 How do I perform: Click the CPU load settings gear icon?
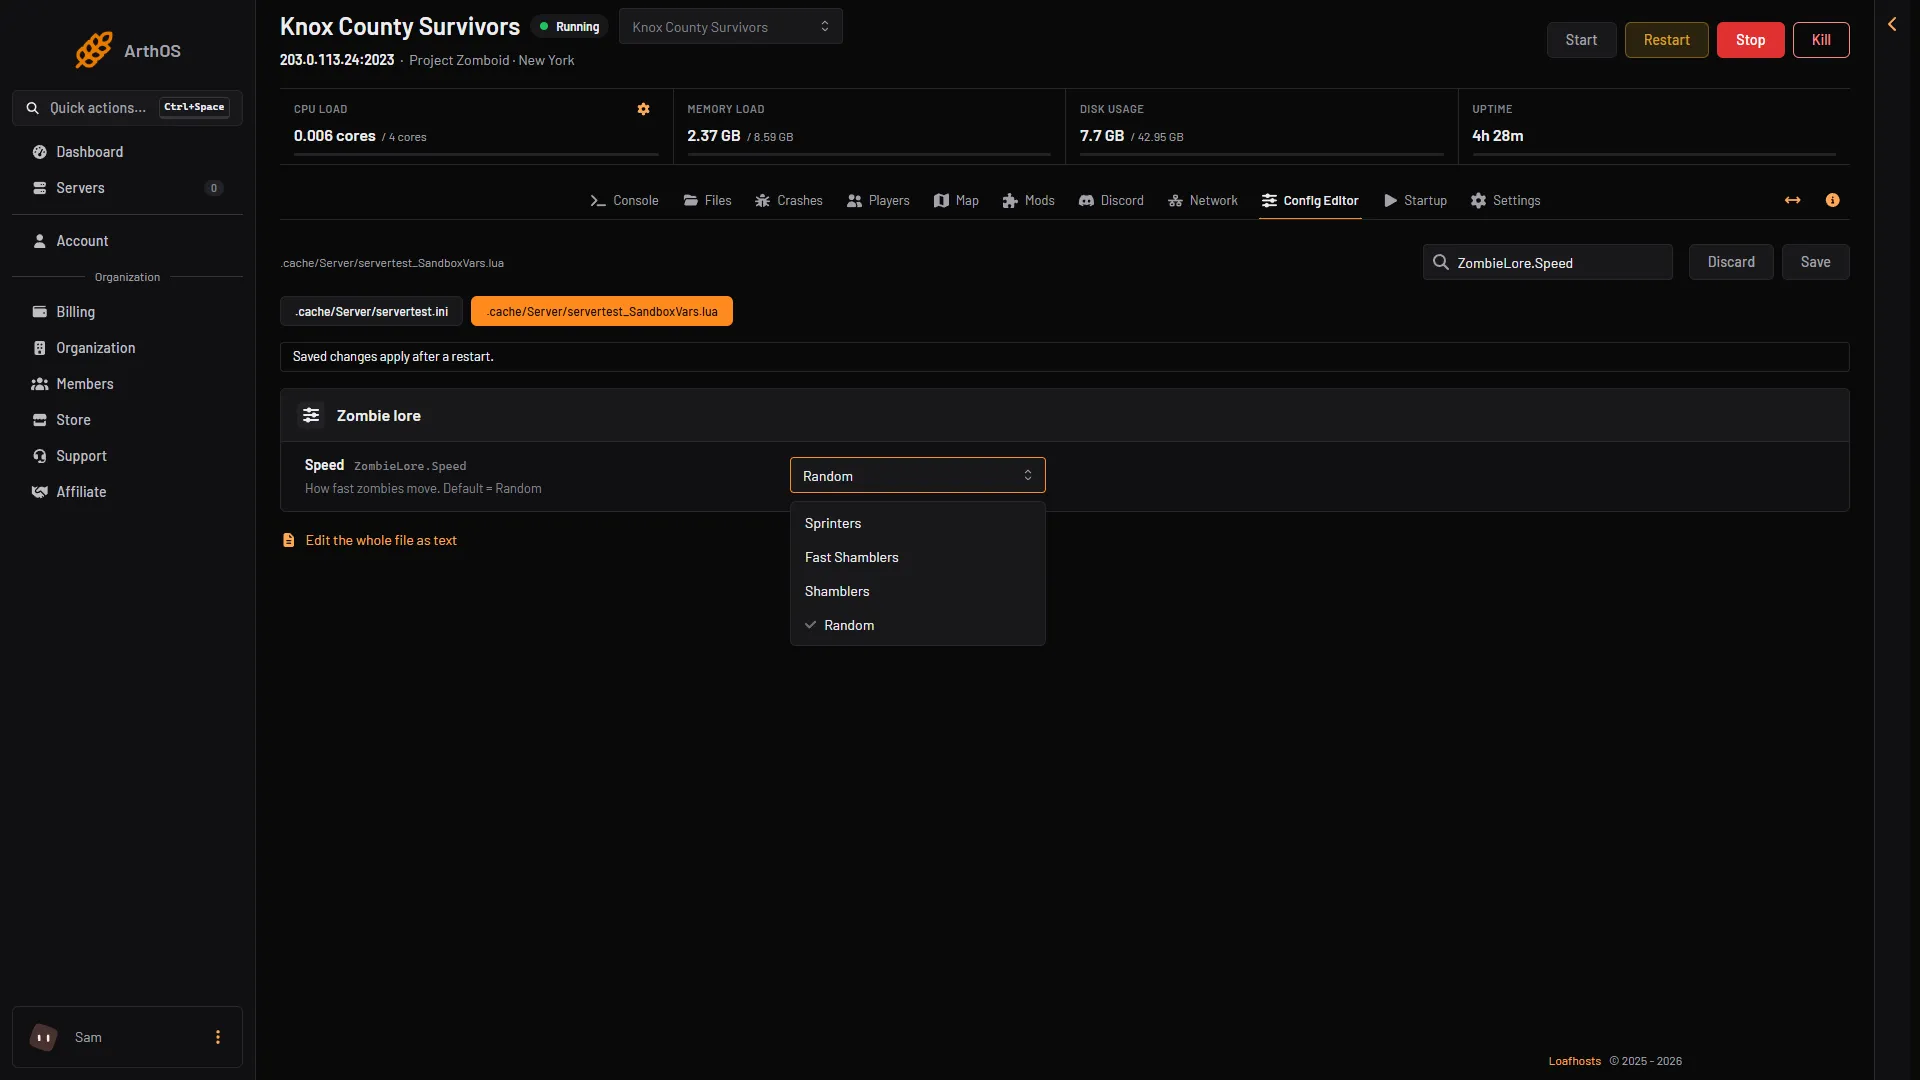click(x=643, y=109)
